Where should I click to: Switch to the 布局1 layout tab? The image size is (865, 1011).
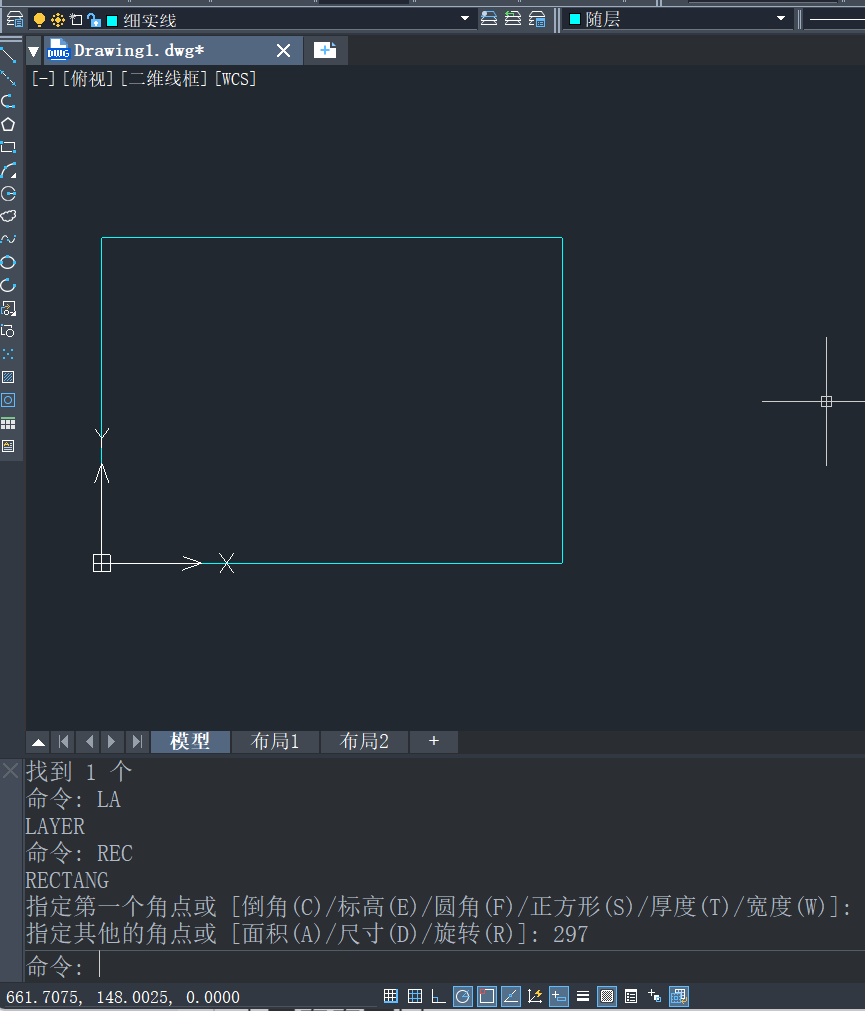coord(275,741)
